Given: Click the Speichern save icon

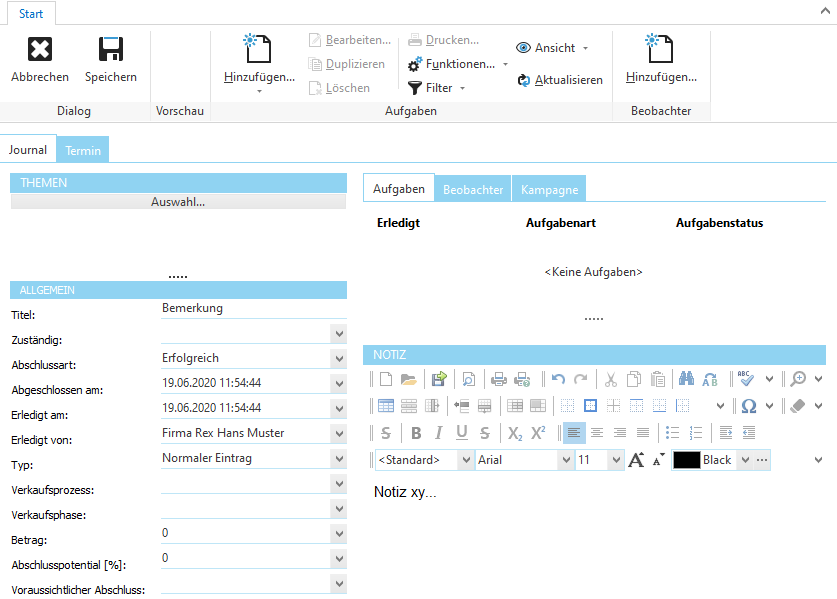Looking at the screenshot, I should click(110, 47).
